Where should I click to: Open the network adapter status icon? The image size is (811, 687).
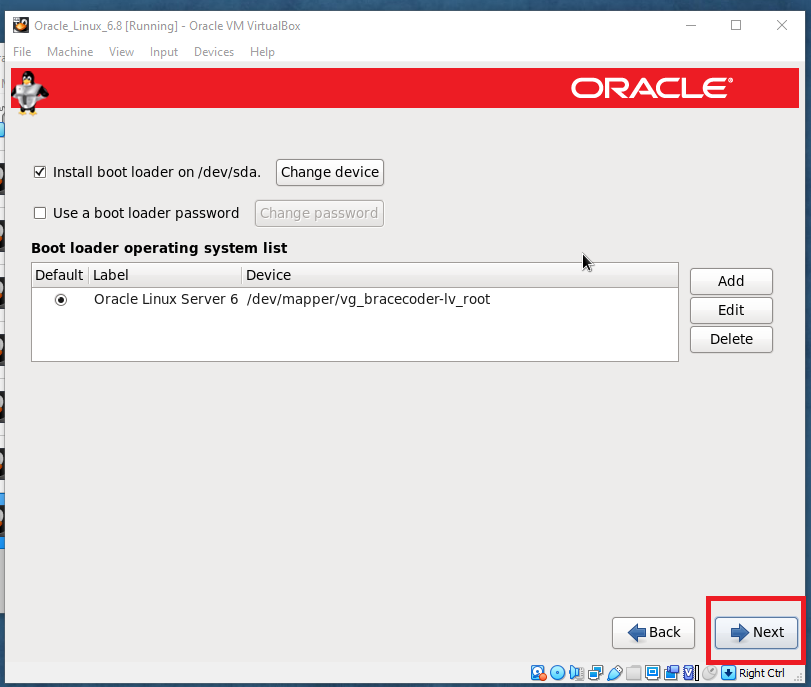click(x=595, y=673)
